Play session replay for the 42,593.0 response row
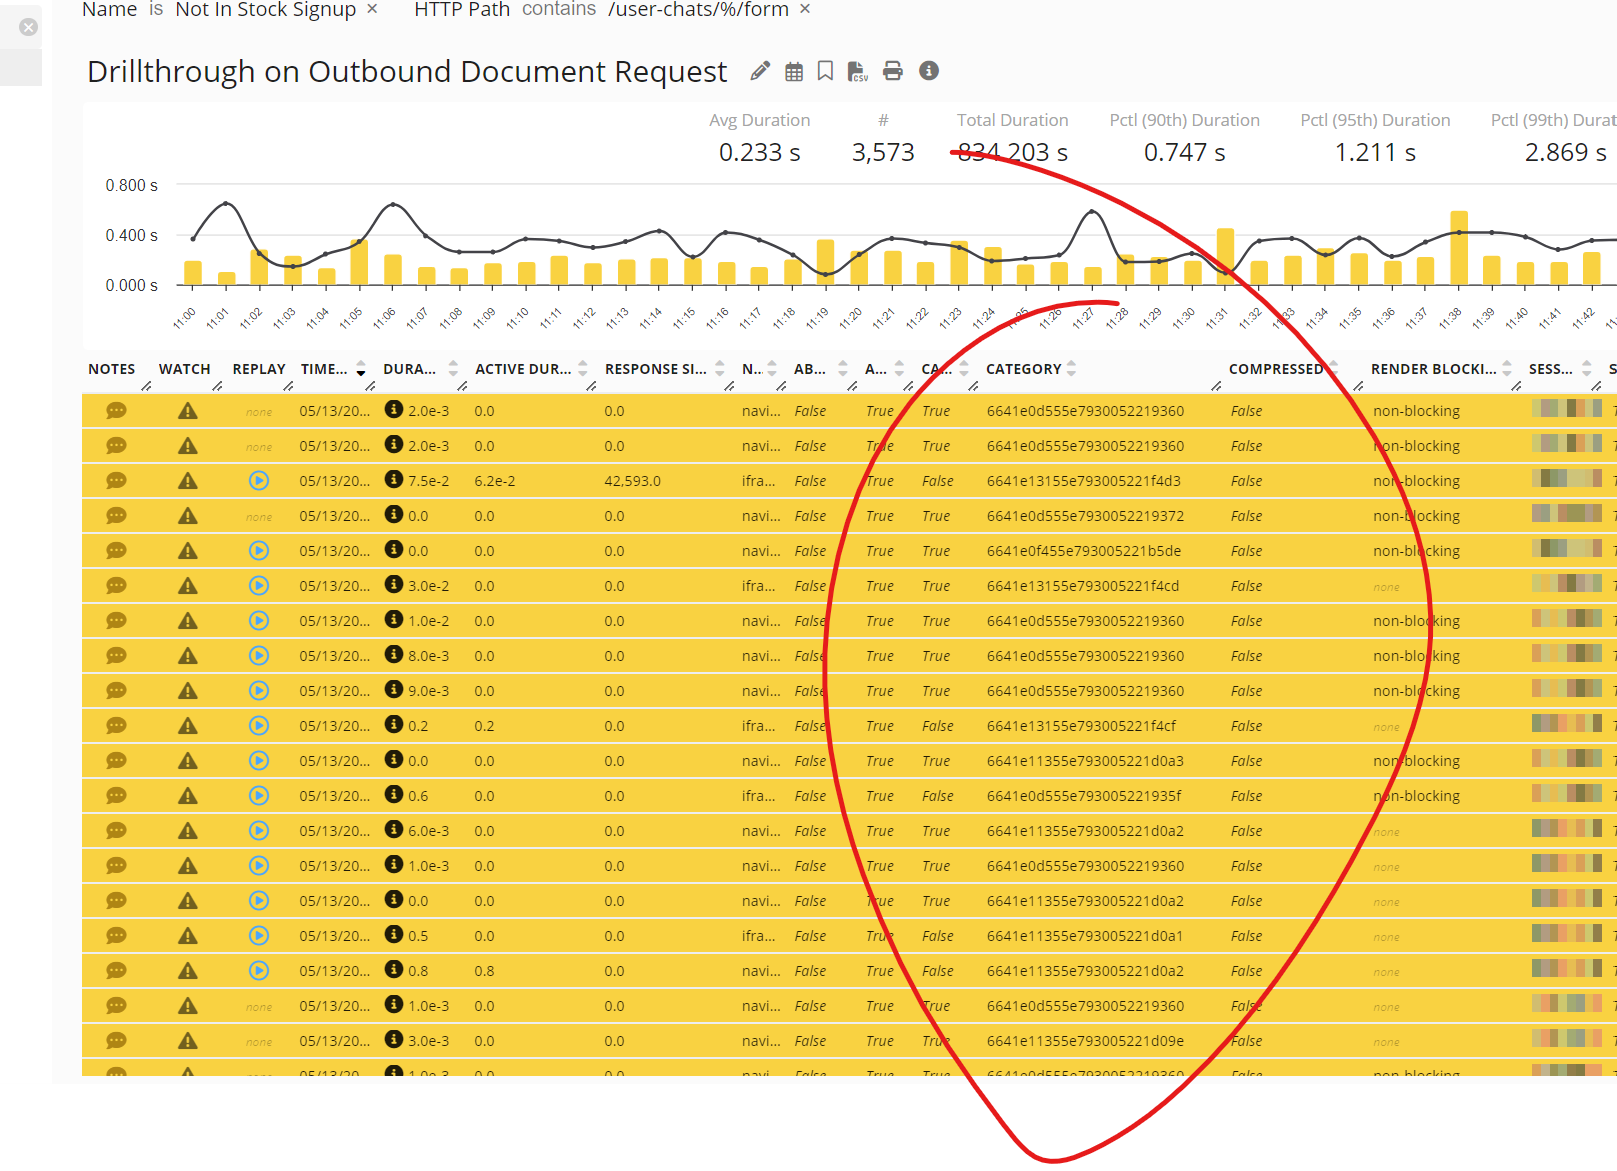This screenshot has width=1617, height=1171. point(259,481)
